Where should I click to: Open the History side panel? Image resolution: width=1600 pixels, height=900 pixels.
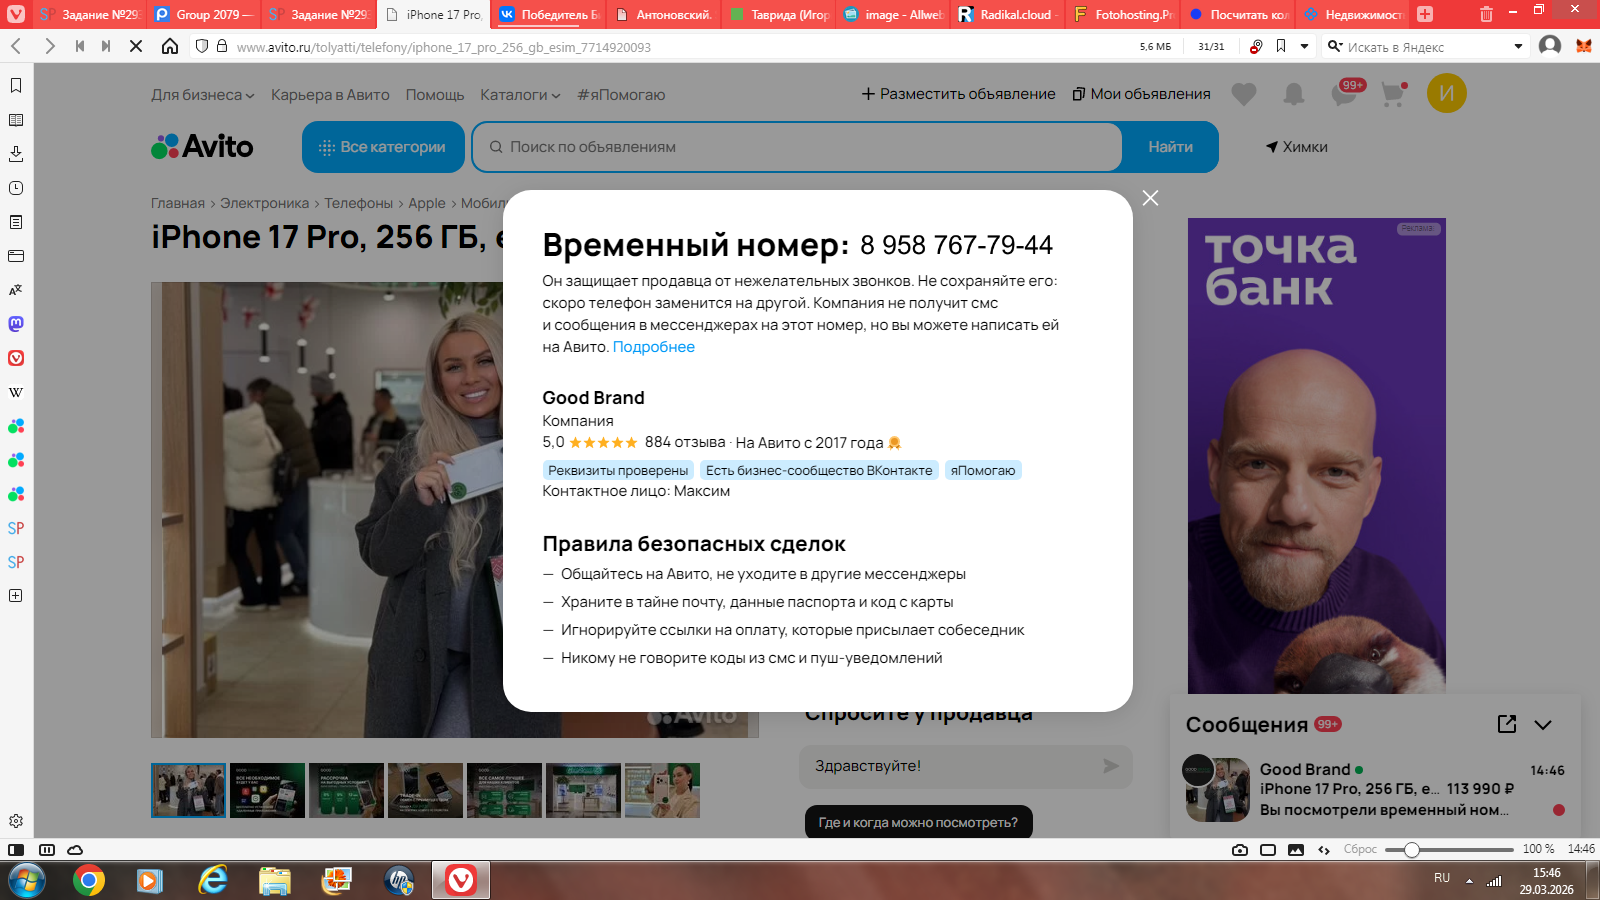[x=16, y=188]
